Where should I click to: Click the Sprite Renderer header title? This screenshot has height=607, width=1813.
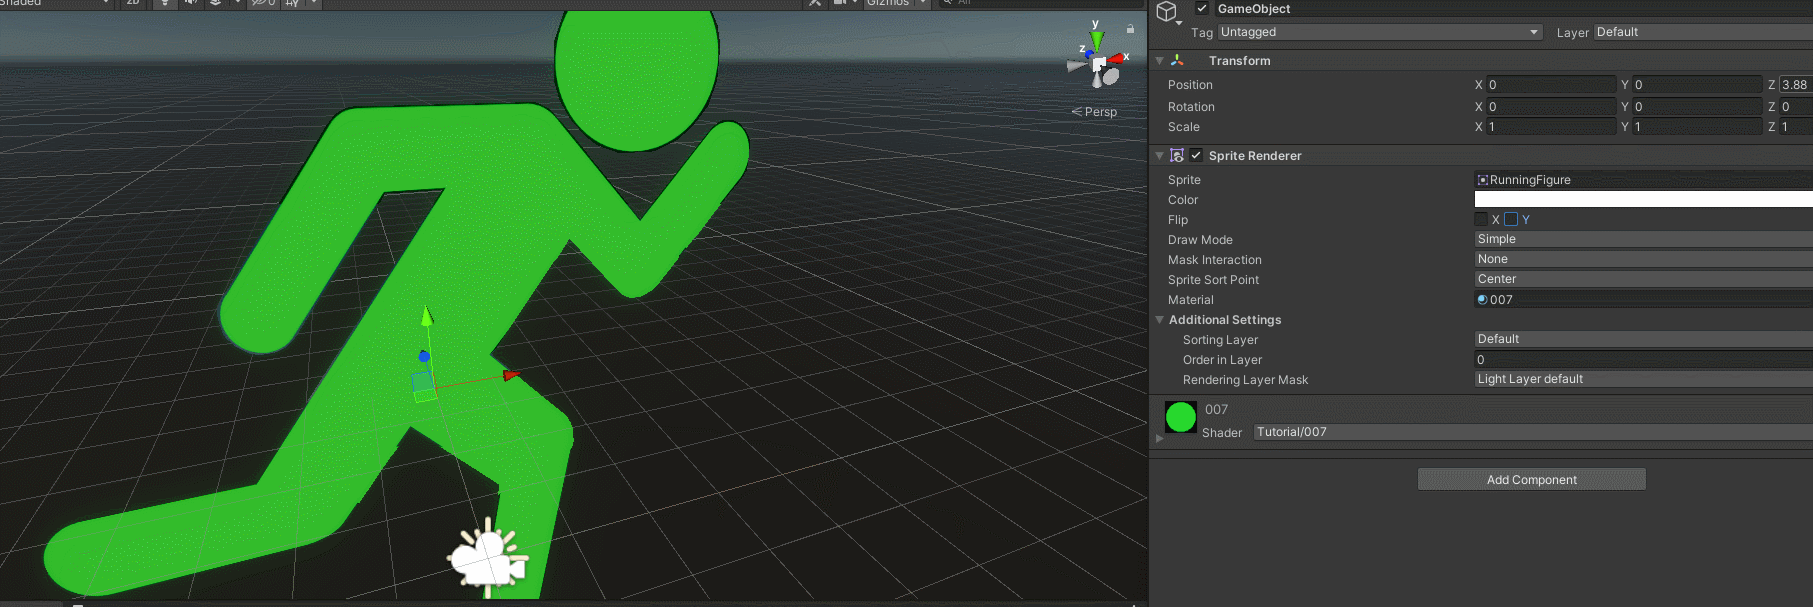pyautogui.click(x=1254, y=156)
